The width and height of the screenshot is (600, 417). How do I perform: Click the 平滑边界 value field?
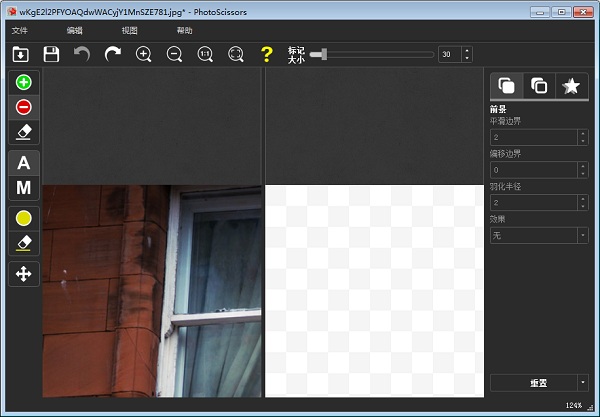tap(534, 137)
